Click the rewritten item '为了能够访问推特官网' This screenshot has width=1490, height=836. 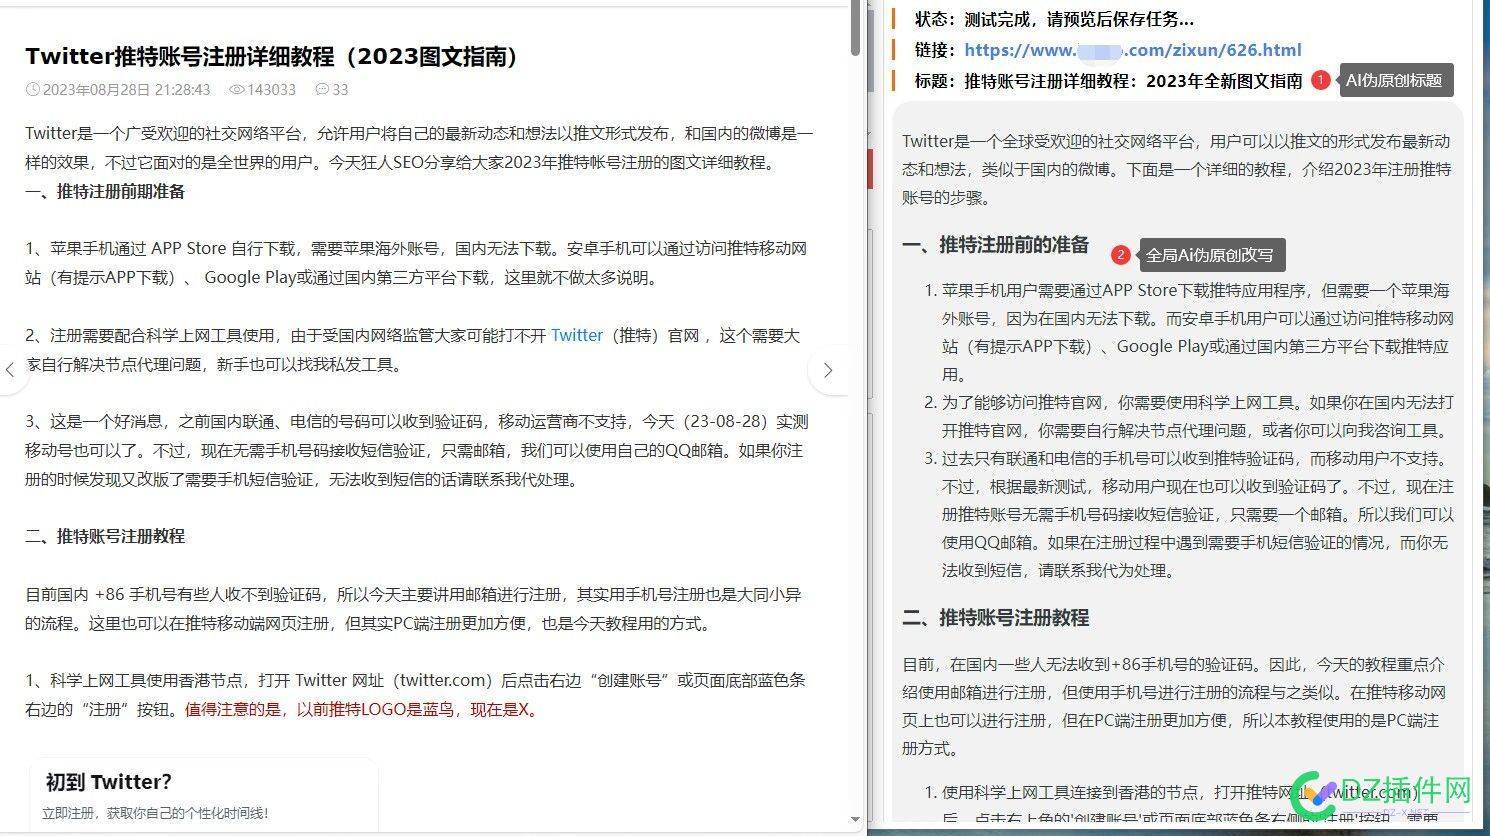(1197, 417)
